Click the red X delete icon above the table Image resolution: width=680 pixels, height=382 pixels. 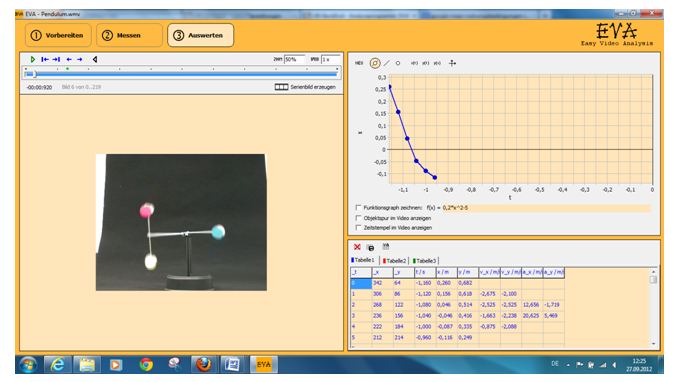click(357, 247)
